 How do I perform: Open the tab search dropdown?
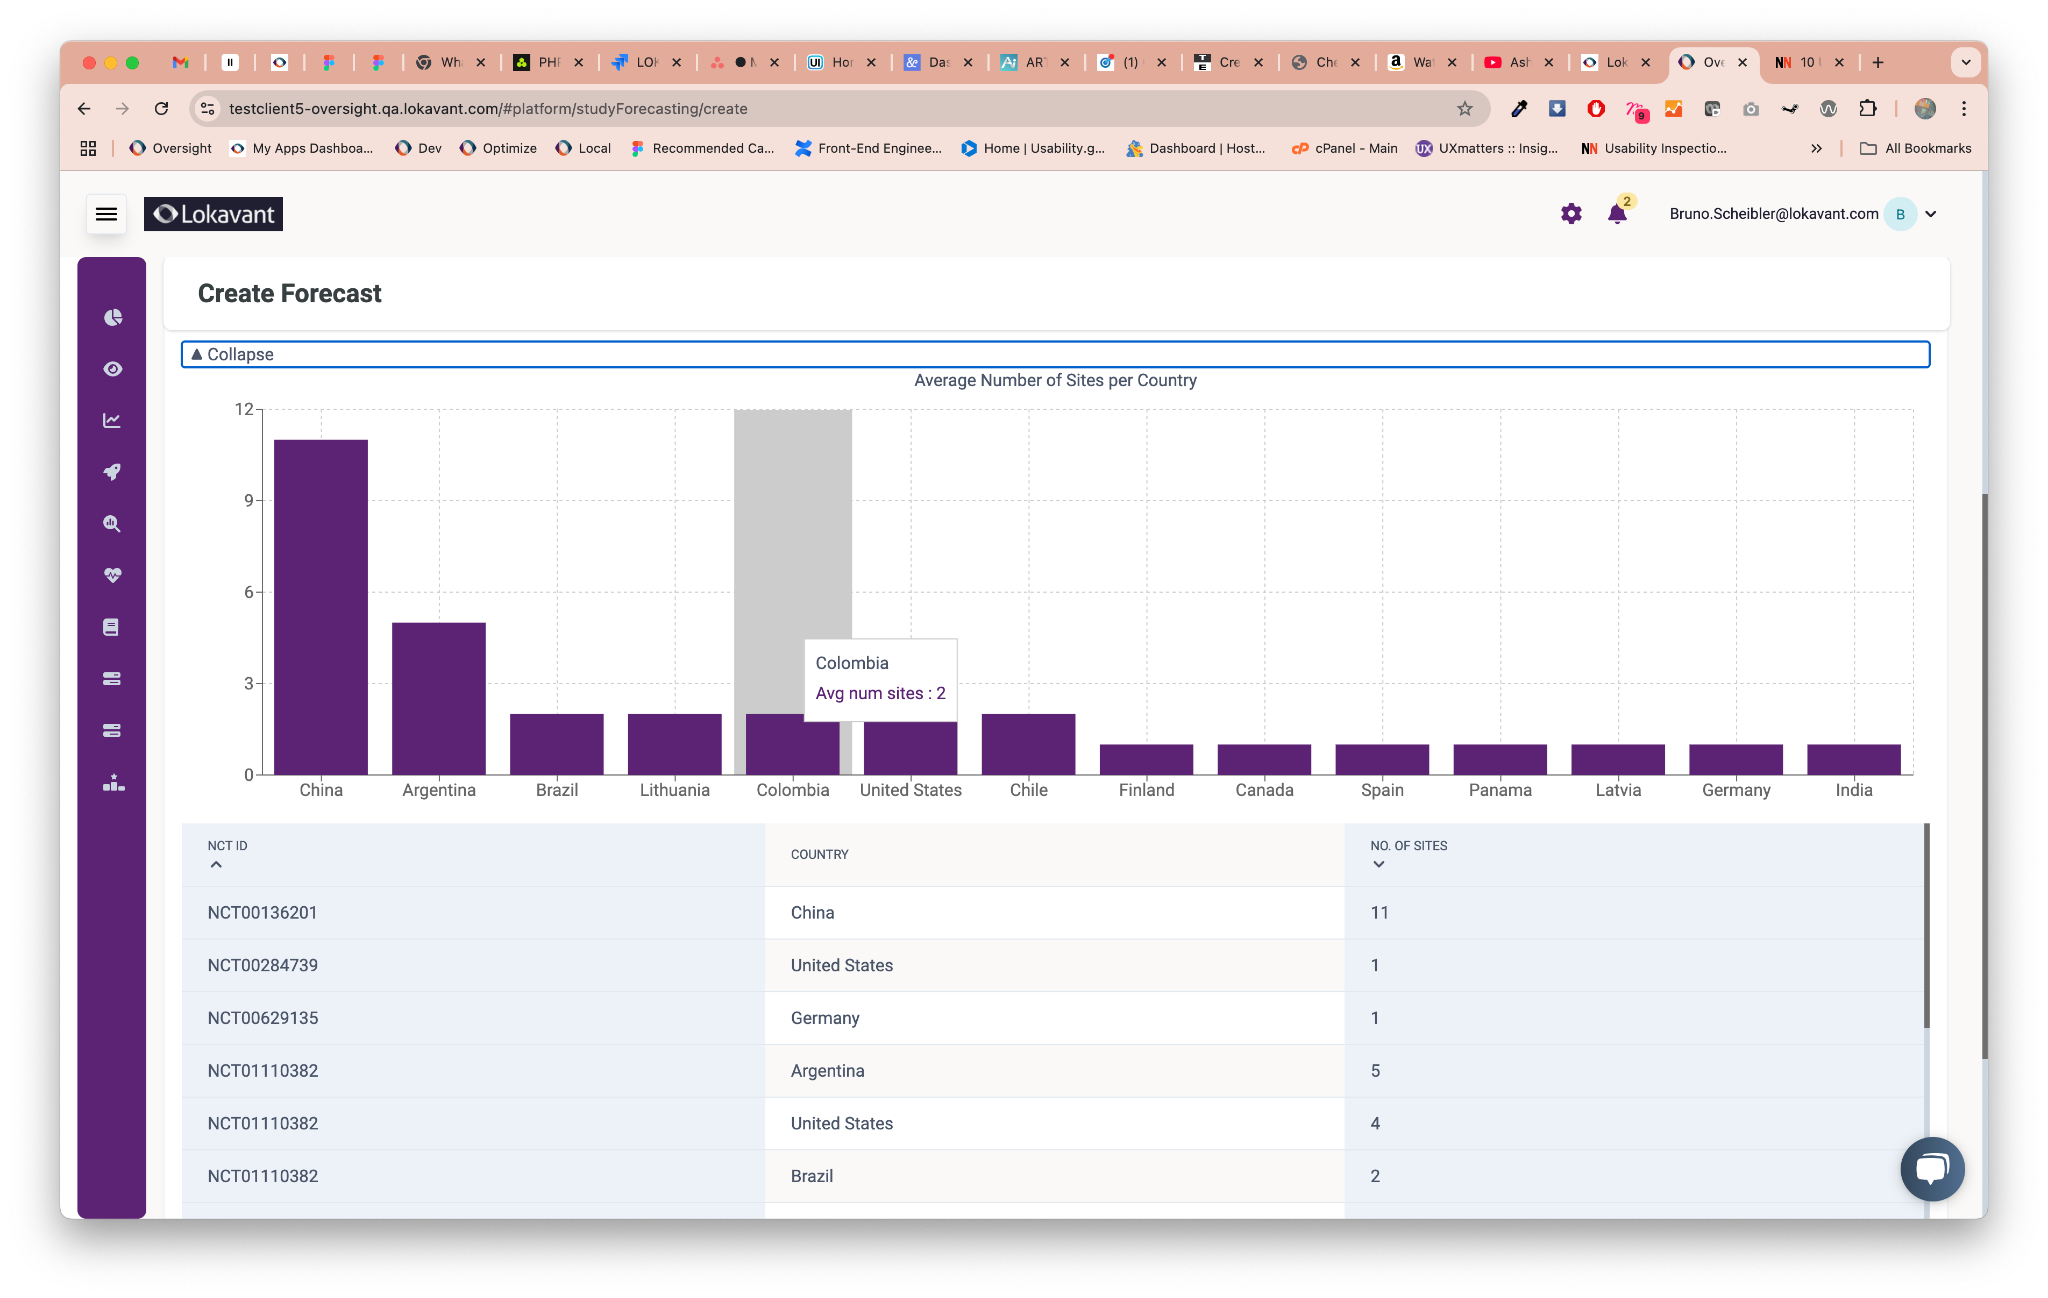[x=1965, y=62]
